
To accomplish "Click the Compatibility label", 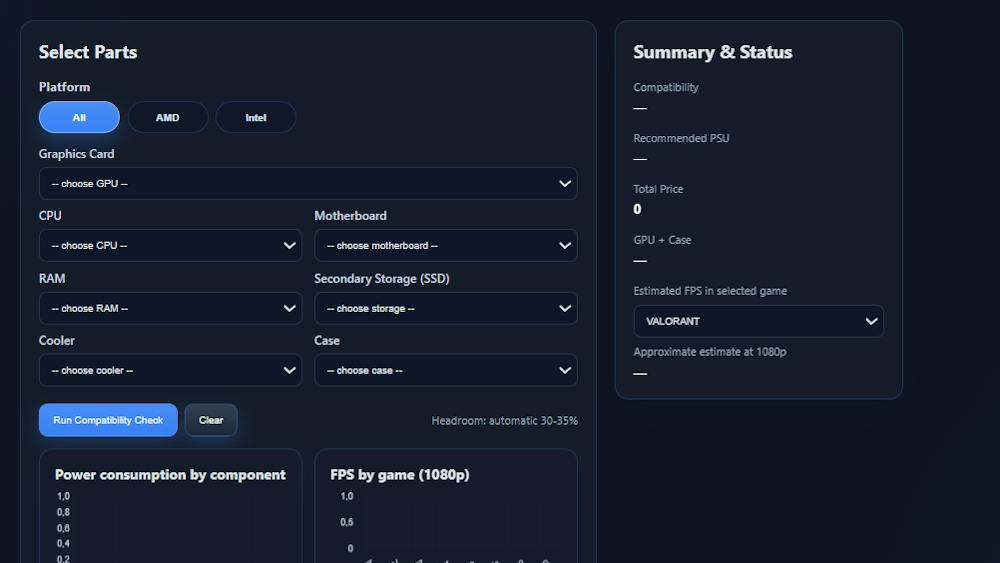I will [x=666, y=87].
